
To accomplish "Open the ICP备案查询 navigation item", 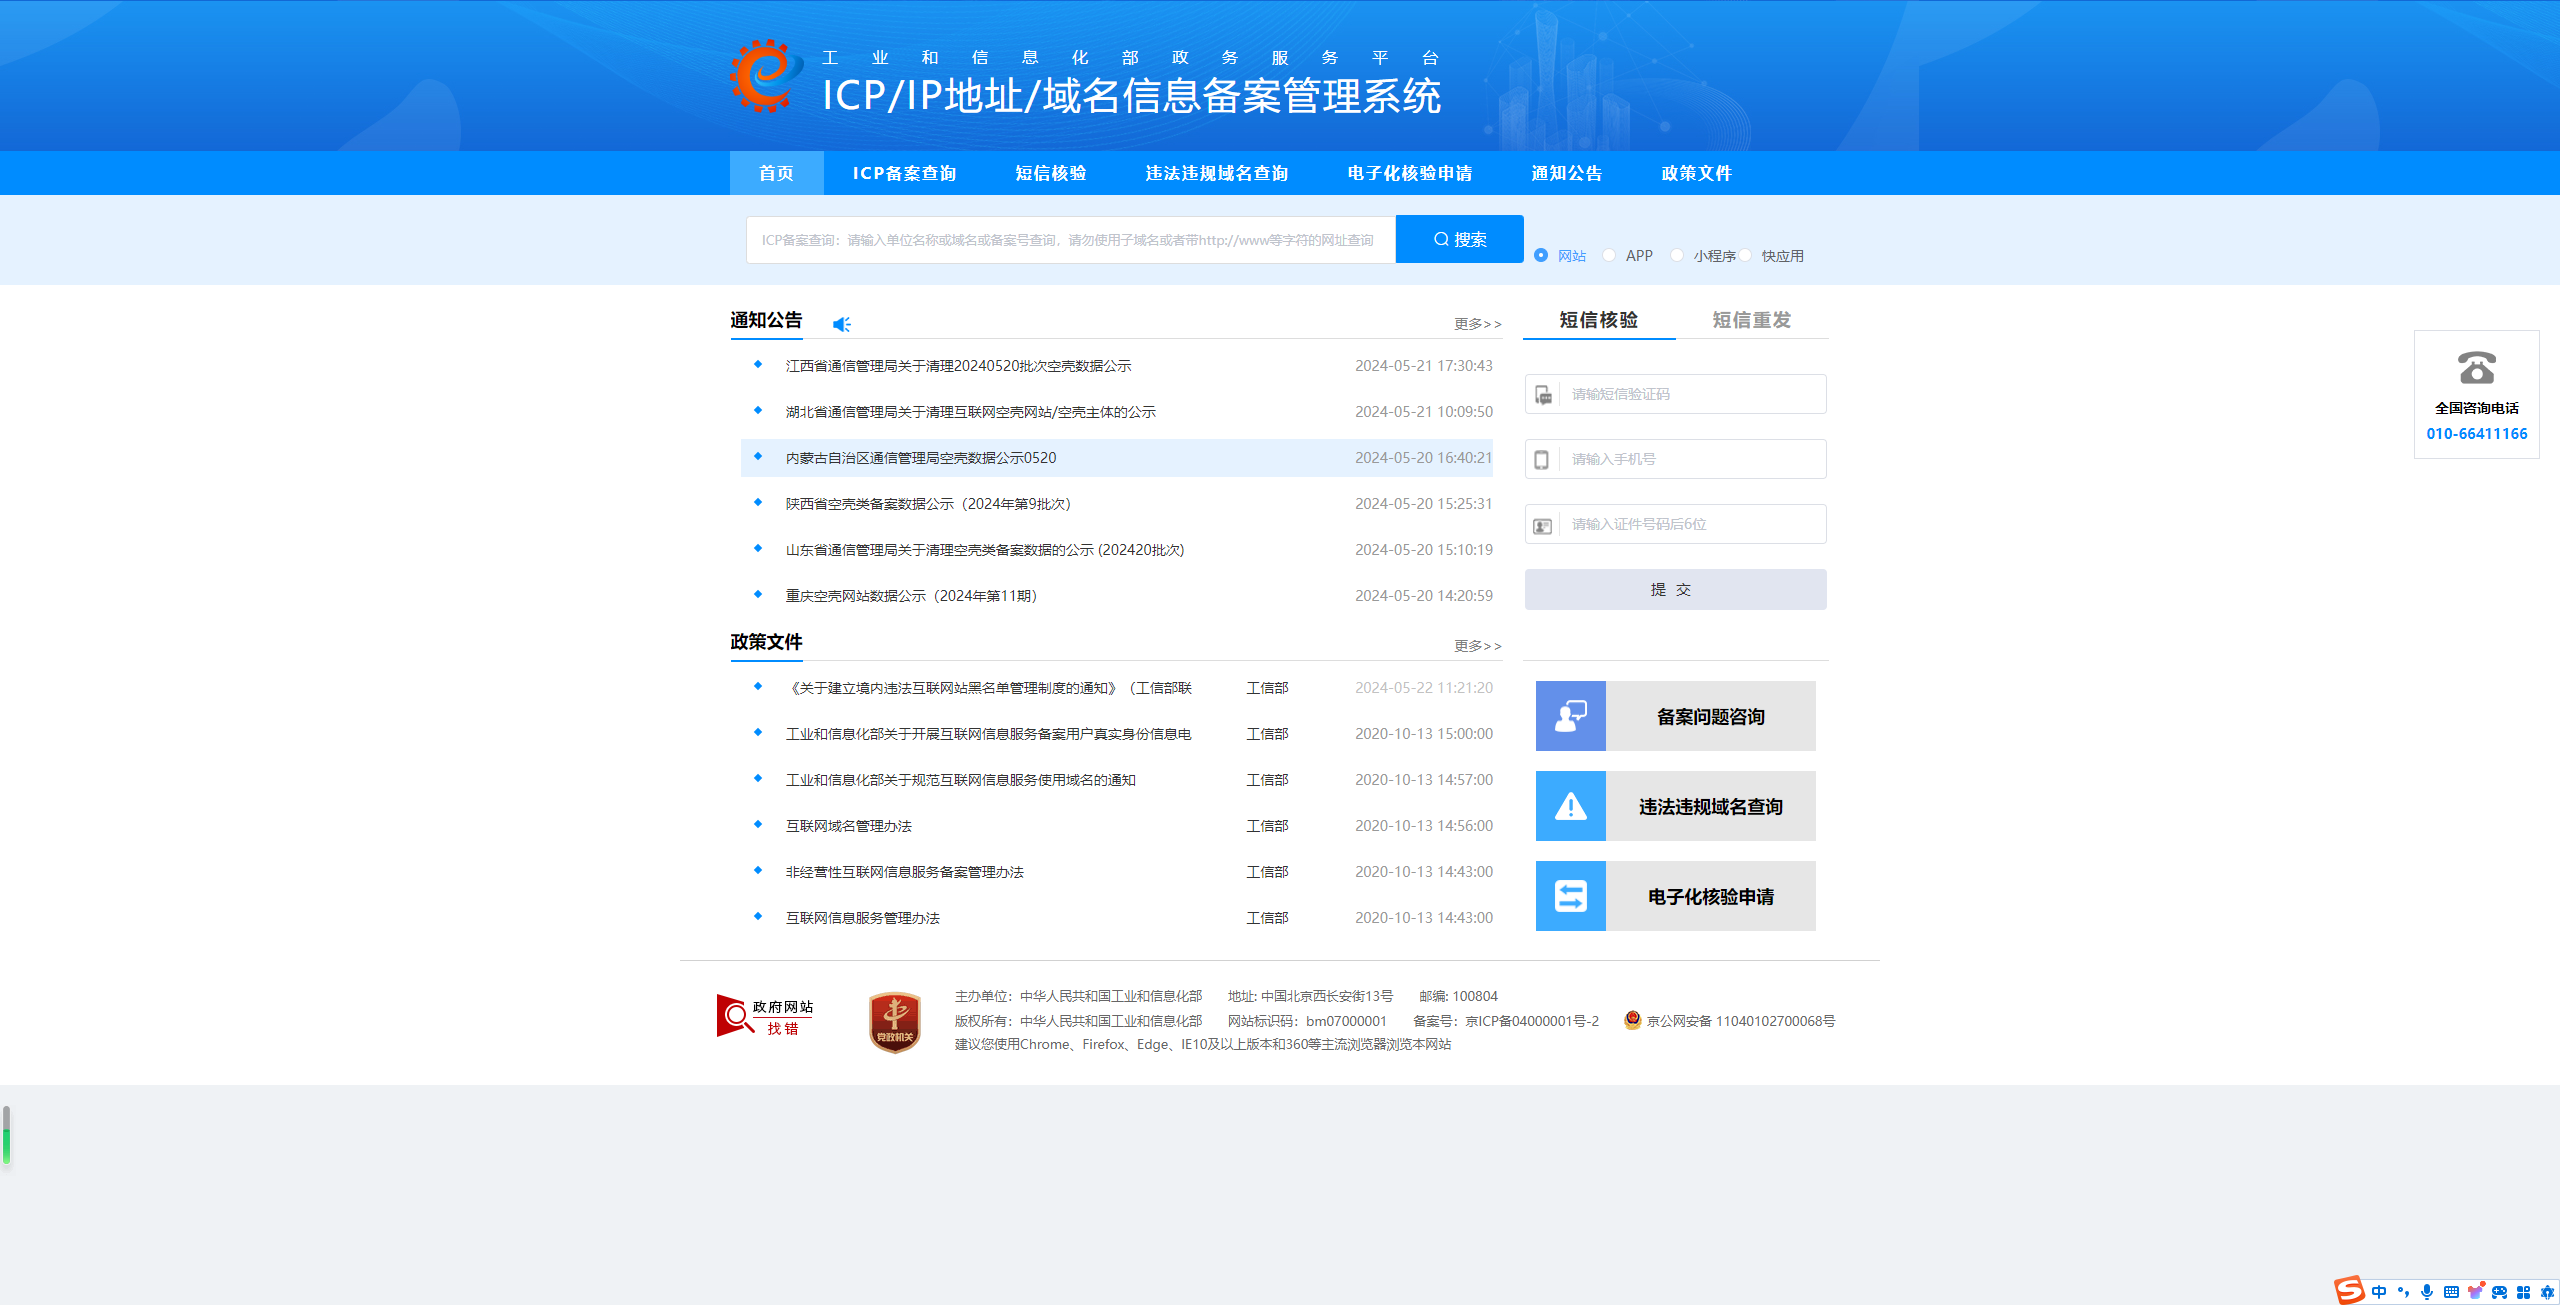I will pos(903,173).
